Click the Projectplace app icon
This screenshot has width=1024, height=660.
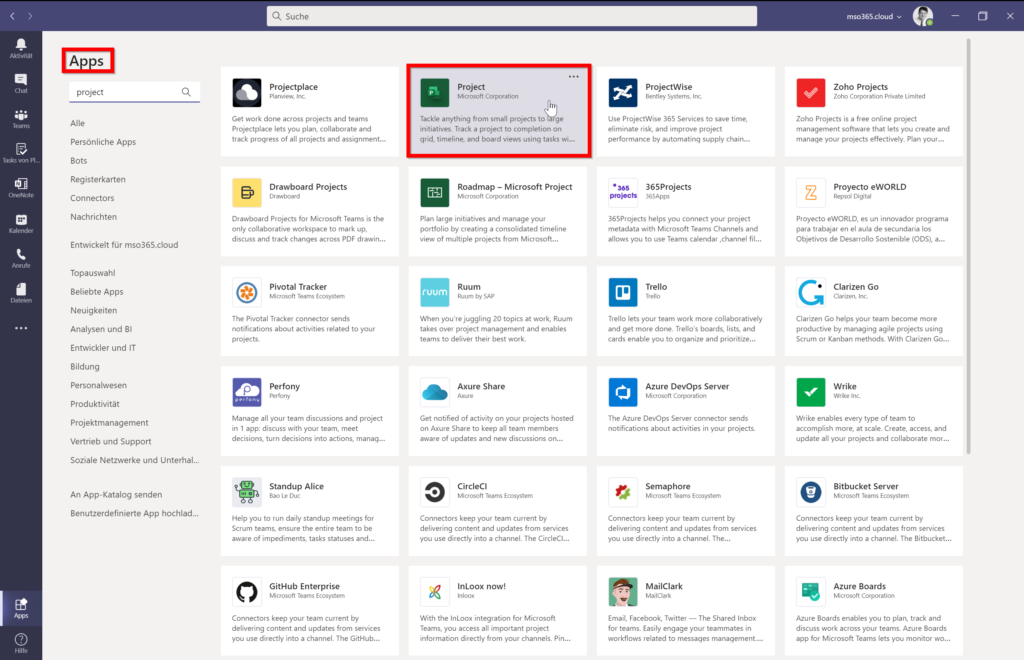tap(246, 93)
